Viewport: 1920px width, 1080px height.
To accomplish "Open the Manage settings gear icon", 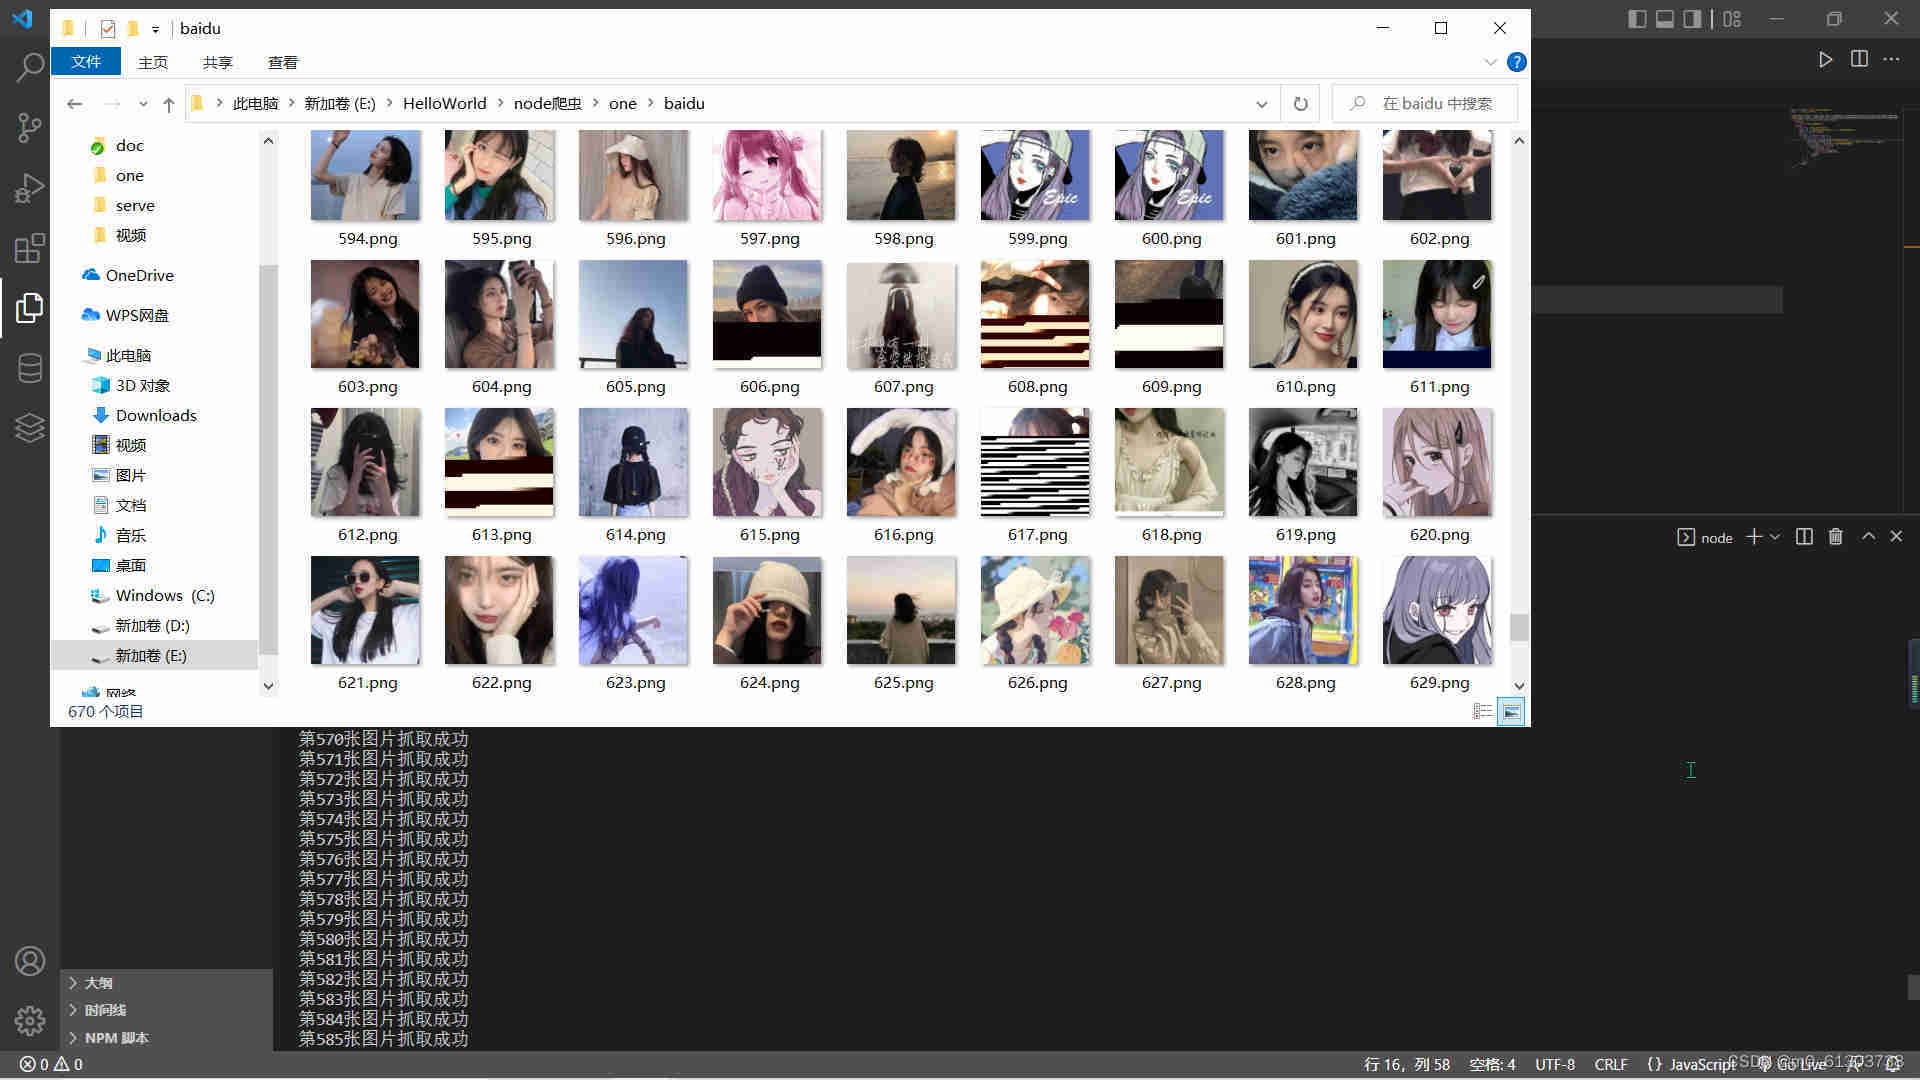I will point(30,1021).
